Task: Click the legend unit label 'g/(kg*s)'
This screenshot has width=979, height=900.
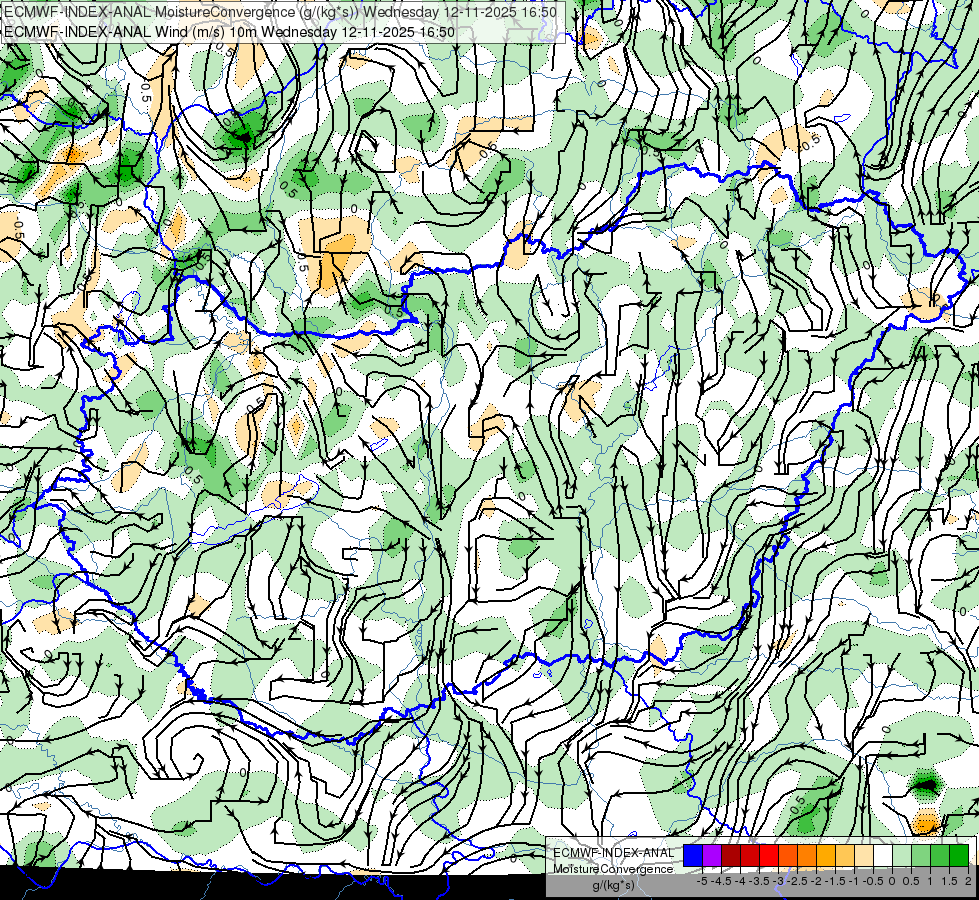Action: click(x=613, y=886)
